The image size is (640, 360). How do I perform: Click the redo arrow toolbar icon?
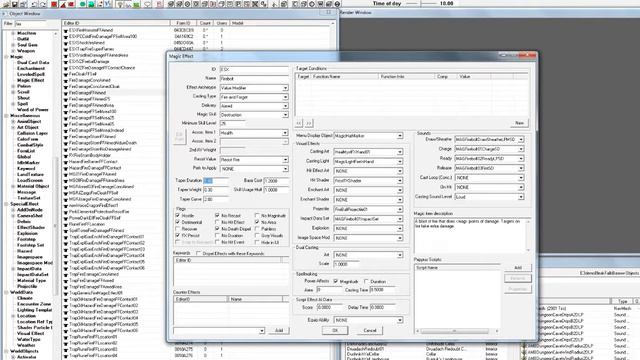(42, 4)
